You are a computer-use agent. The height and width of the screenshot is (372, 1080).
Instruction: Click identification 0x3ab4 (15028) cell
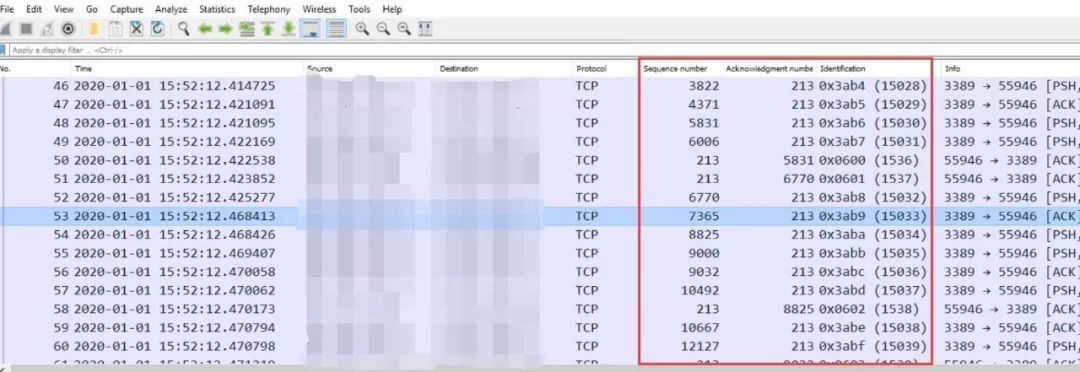[873, 86]
